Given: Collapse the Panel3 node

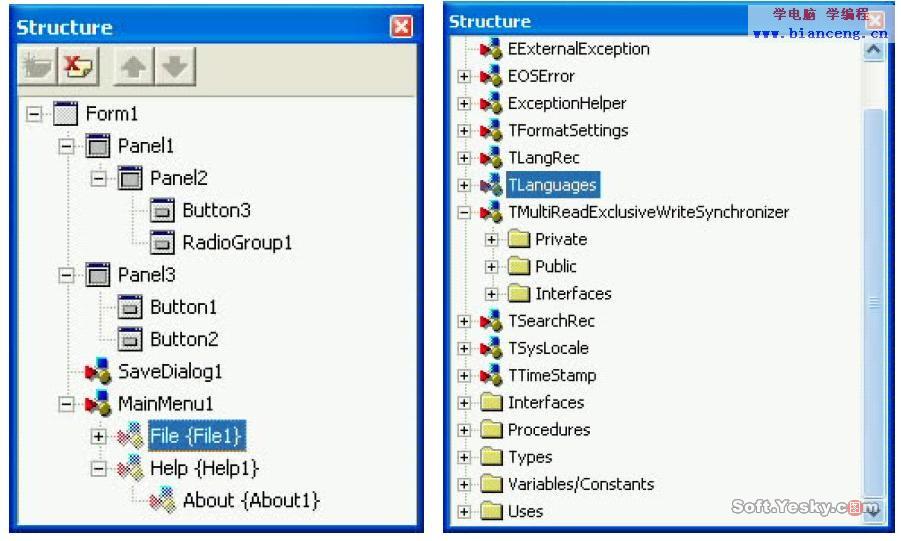Looking at the screenshot, I should [66, 275].
